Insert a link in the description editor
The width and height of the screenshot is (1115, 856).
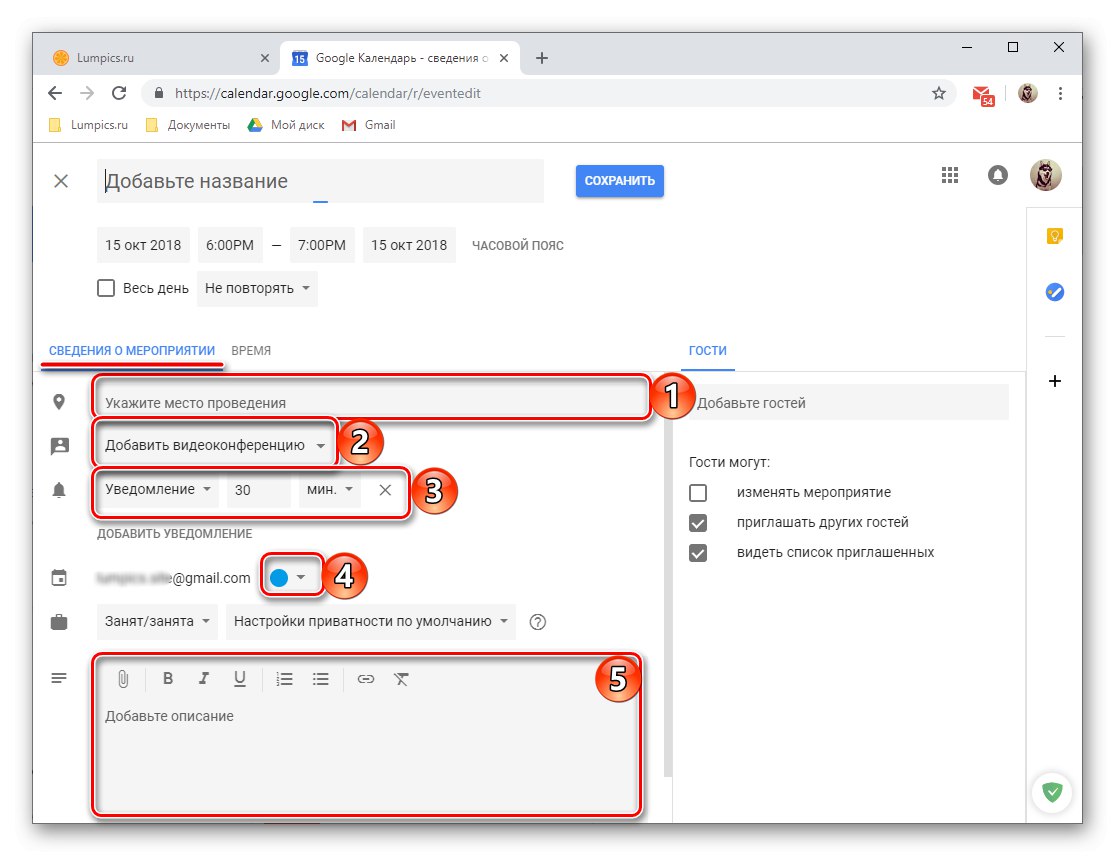click(x=366, y=679)
